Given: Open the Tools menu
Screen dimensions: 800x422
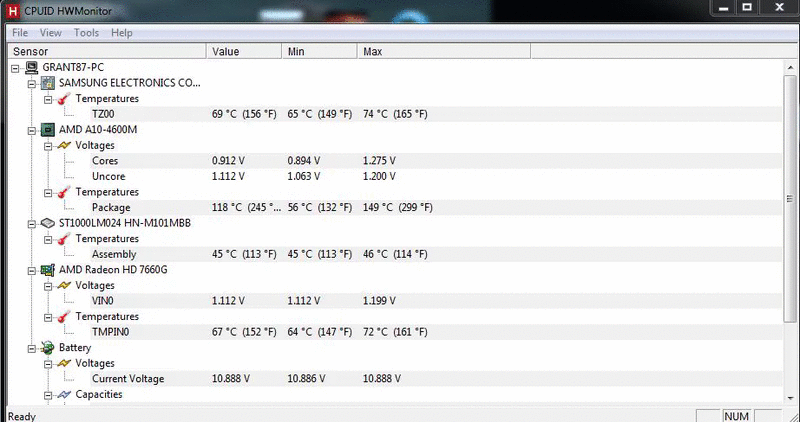Looking at the screenshot, I should (86, 33).
